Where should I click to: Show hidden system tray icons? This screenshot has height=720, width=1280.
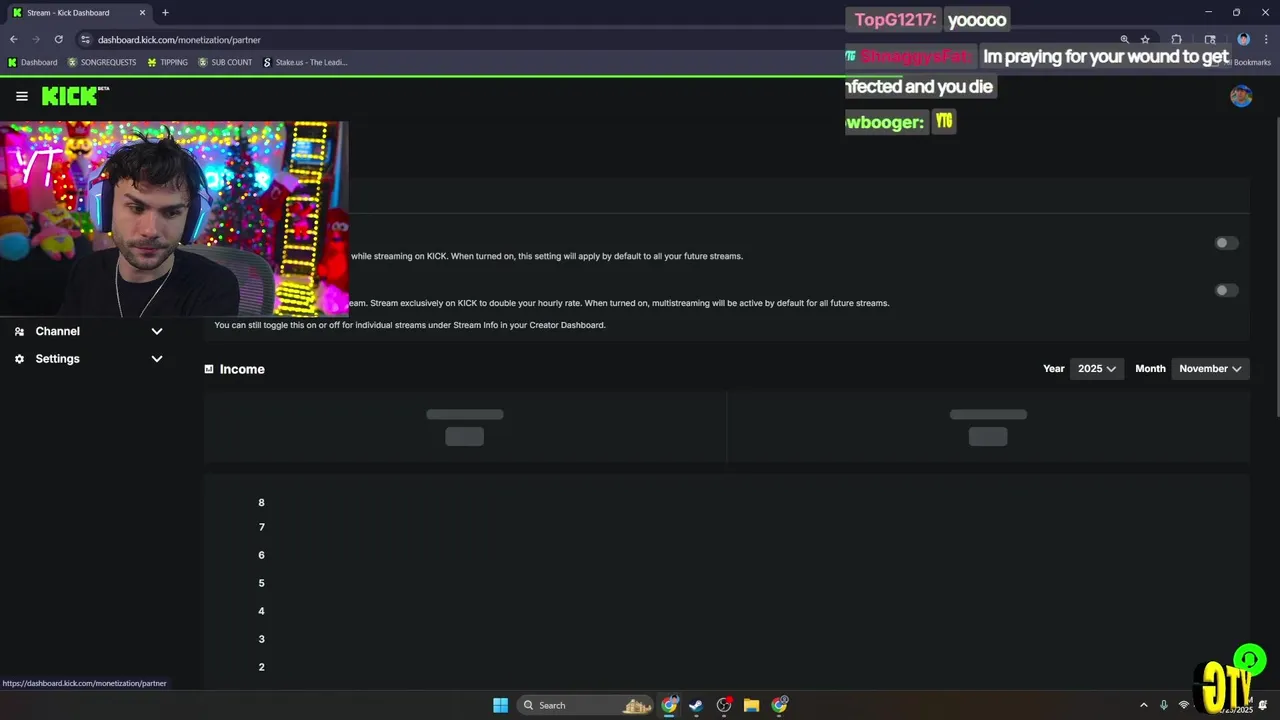[x=1144, y=705]
